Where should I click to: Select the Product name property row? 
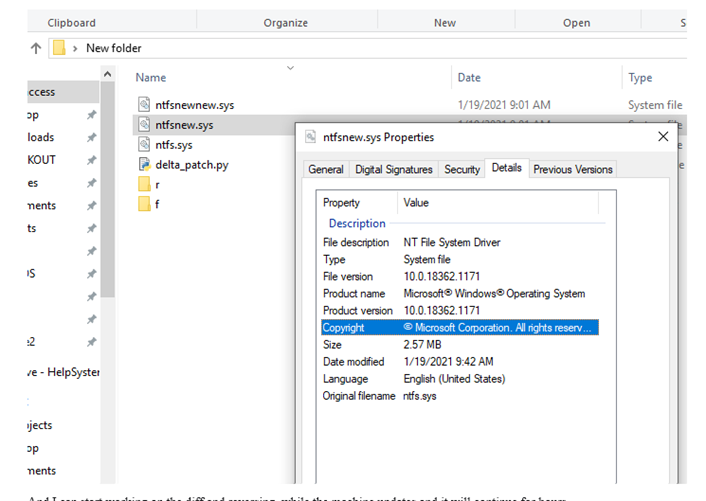(460, 293)
